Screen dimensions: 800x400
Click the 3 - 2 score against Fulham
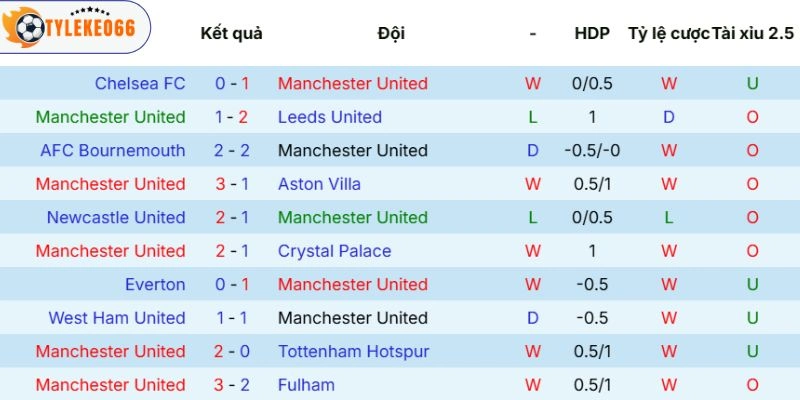click(x=232, y=385)
